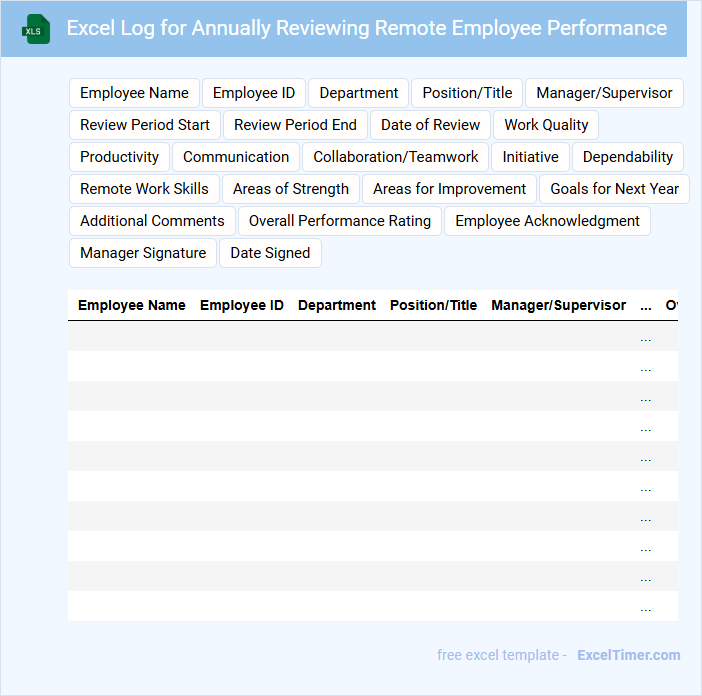The width and height of the screenshot is (702, 696).
Task: Click the page title about Remote Employee Performance
Action: (x=367, y=28)
